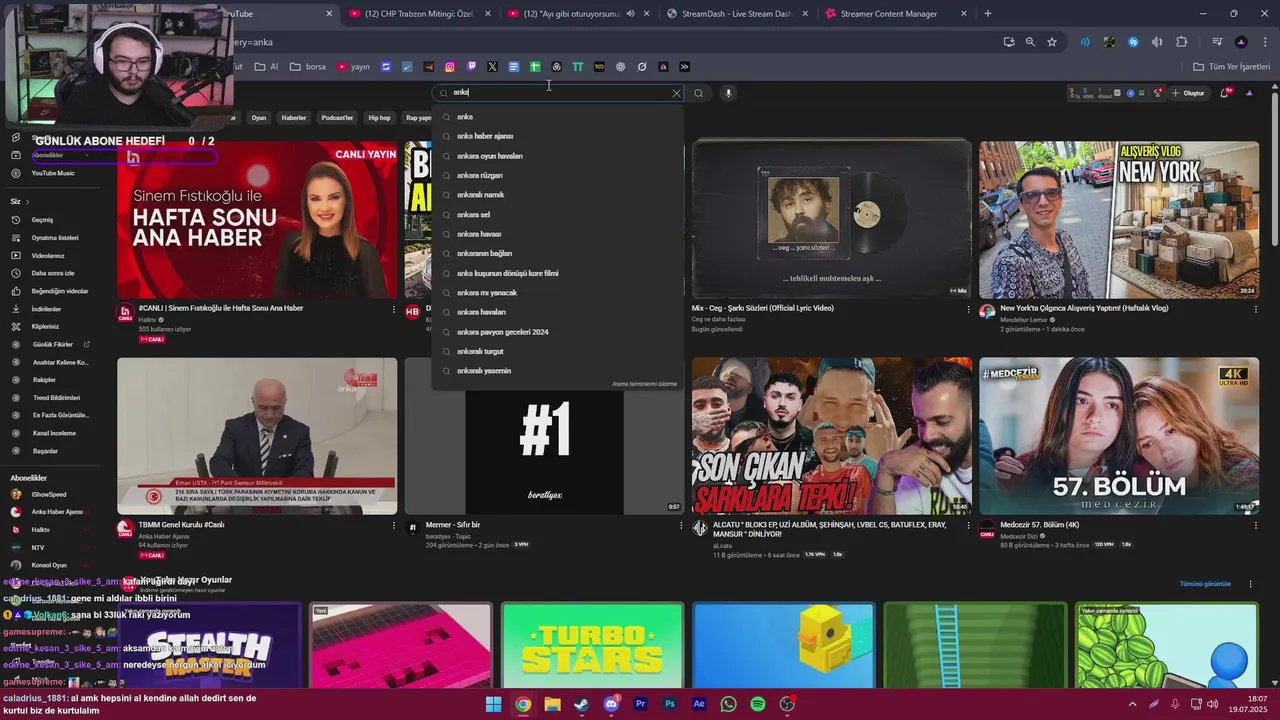
Task: Open Geçmiş history in sidebar
Action: [x=42, y=220]
